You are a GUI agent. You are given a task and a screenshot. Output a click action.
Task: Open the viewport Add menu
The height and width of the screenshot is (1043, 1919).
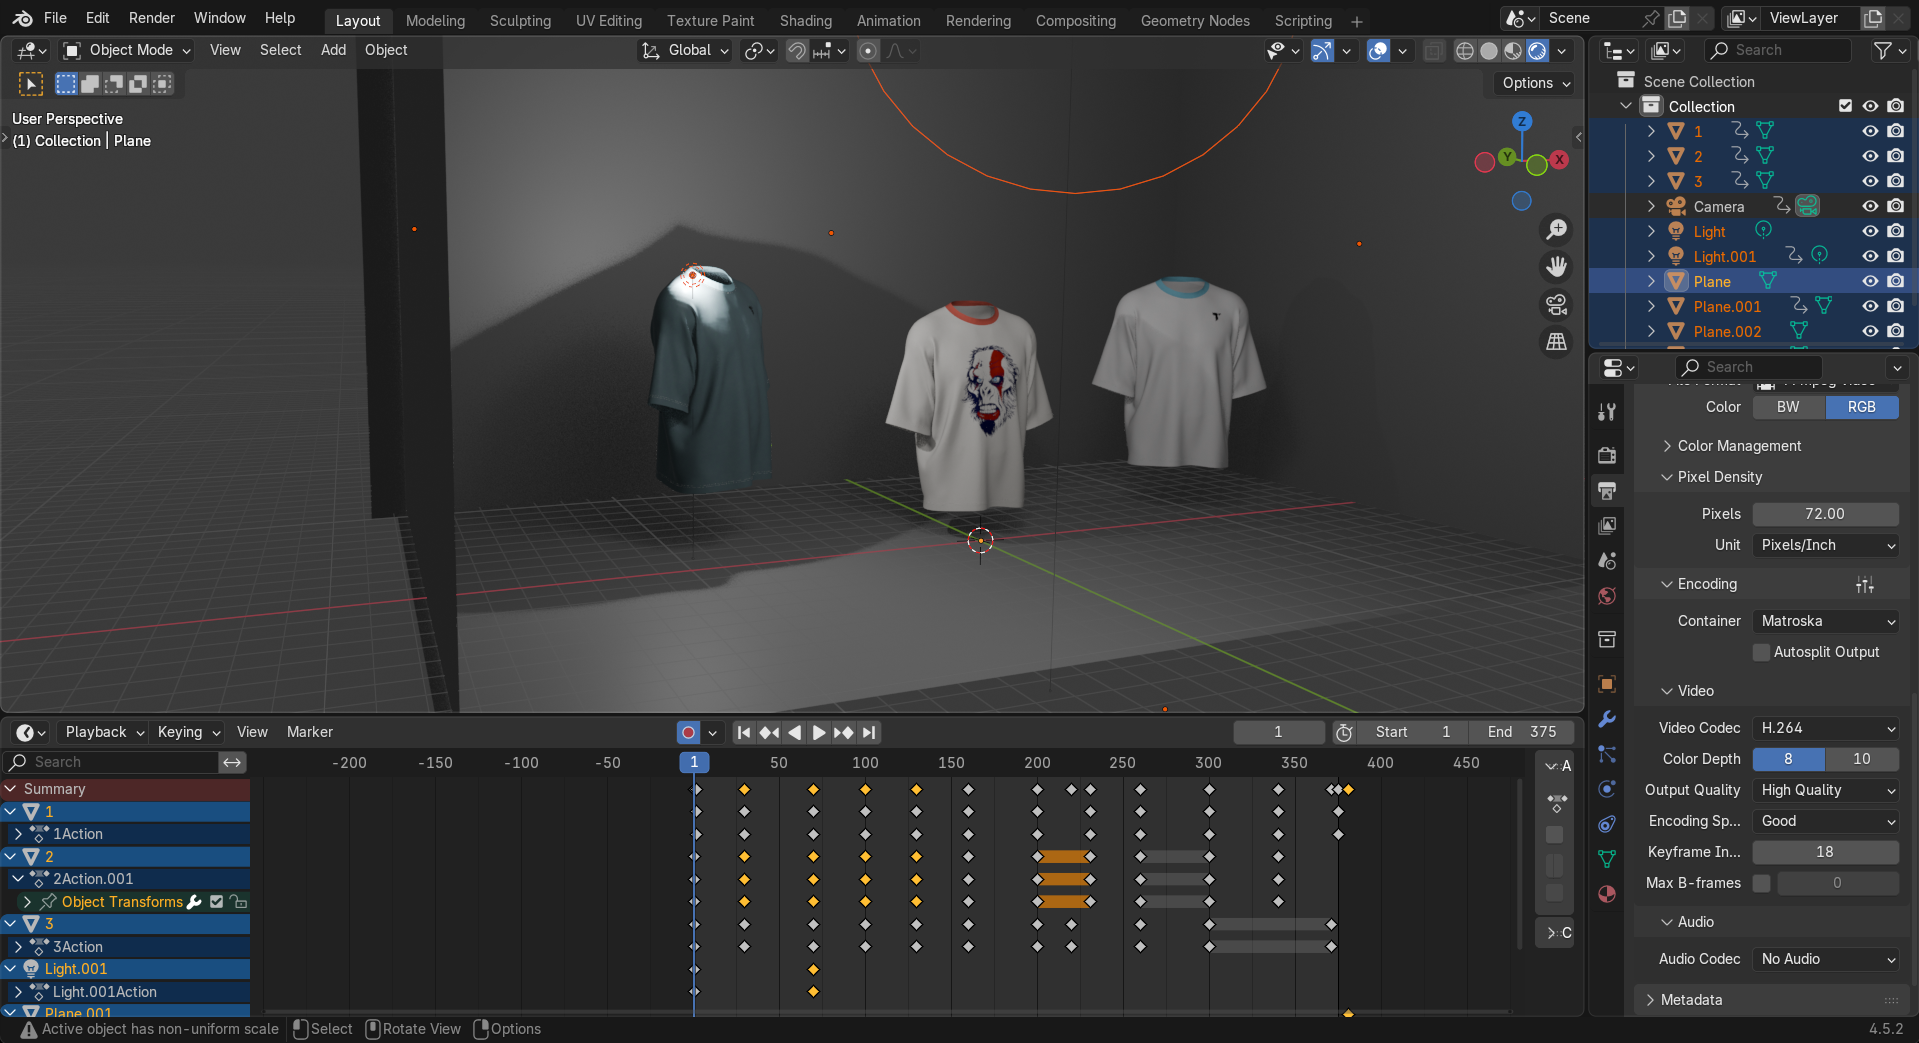coord(333,50)
